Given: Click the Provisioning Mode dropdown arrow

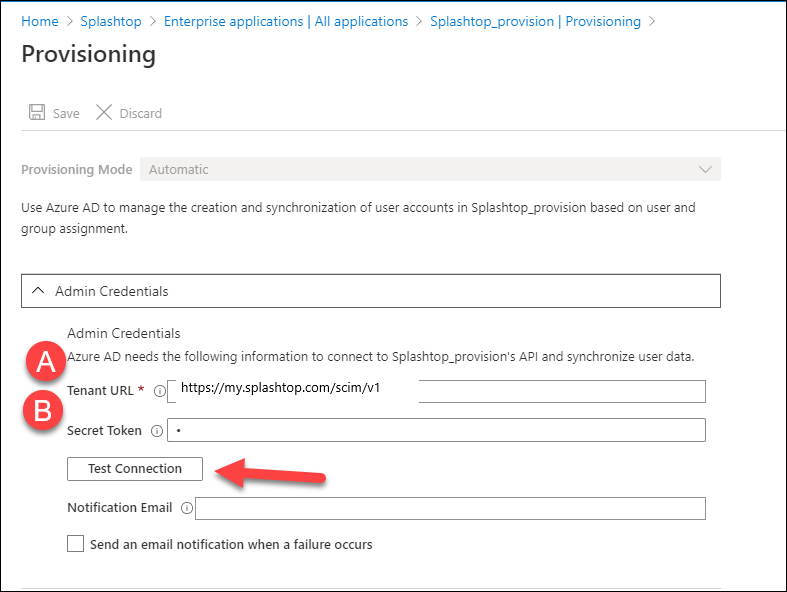Looking at the screenshot, I should pos(705,169).
